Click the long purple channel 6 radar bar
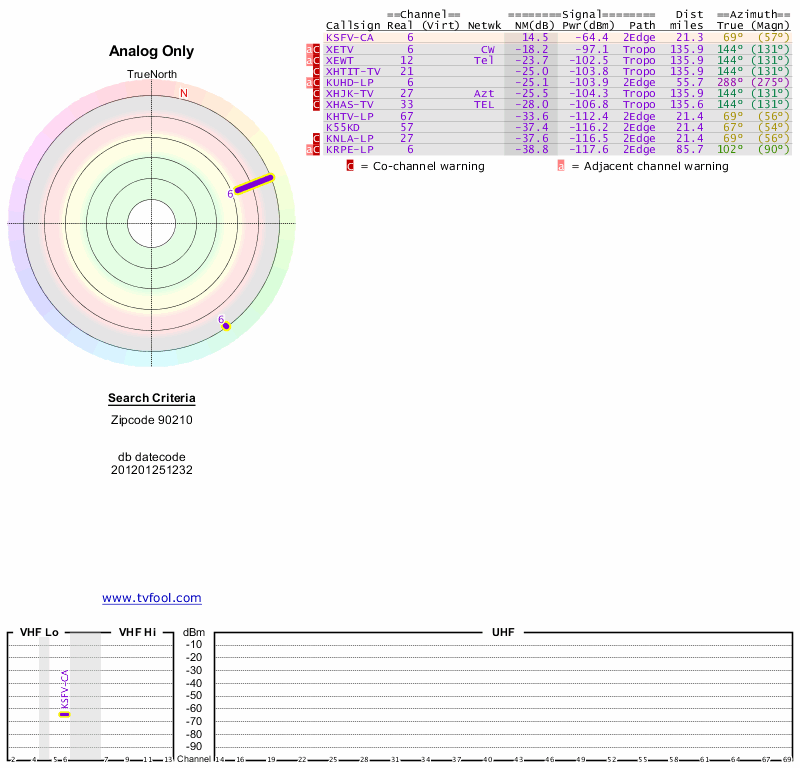Image resolution: width=800 pixels, height=768 pixels. 253,185
